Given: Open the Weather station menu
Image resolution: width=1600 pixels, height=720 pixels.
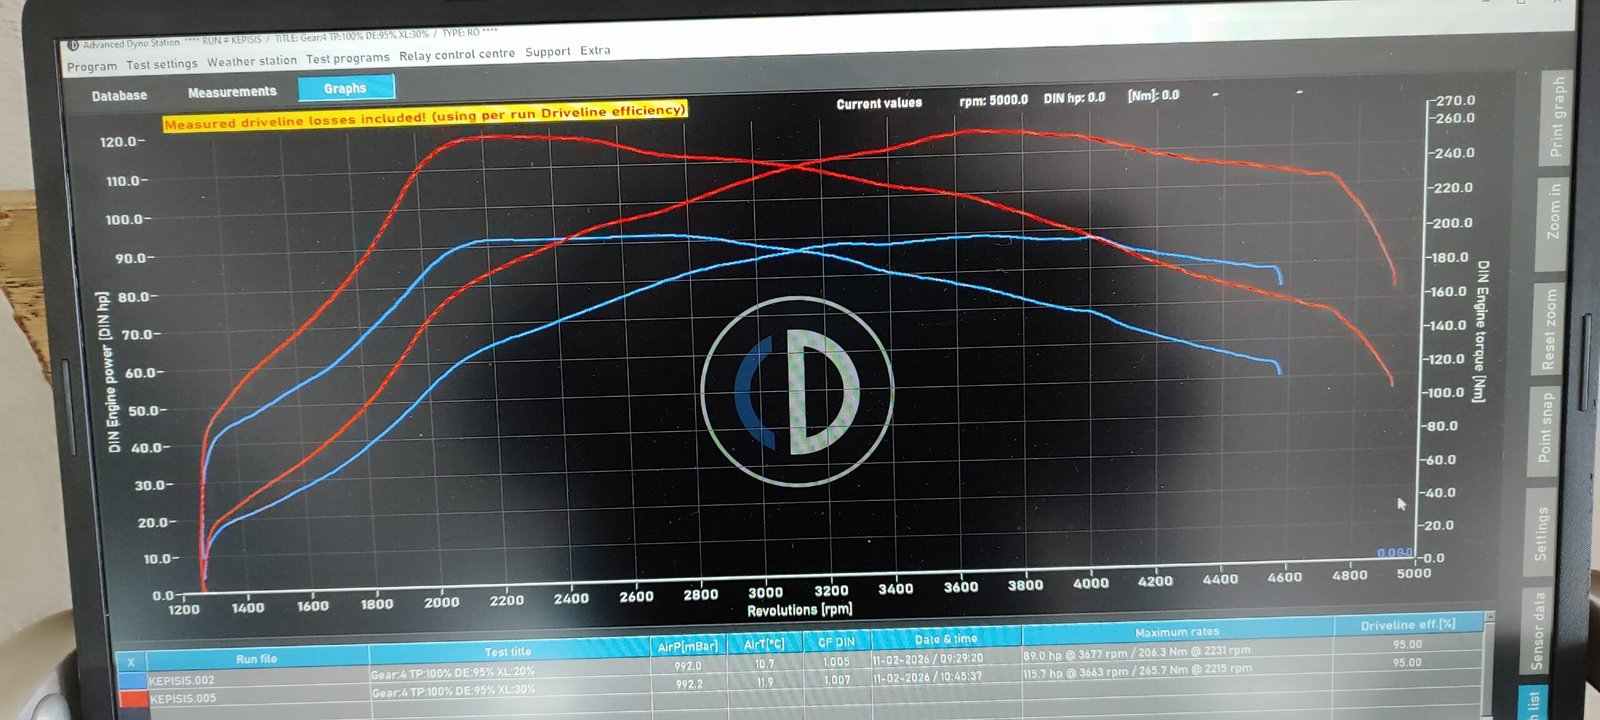Looking at the screenshot, I should (251, 62).
